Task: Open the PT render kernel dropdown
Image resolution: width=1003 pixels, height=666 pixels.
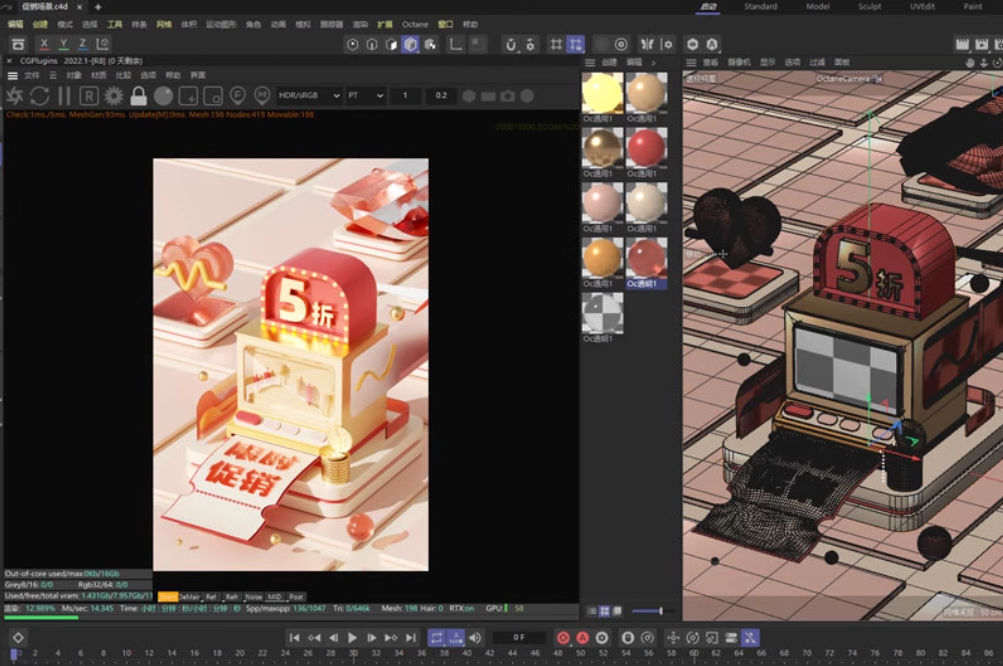Action: (365, 96)
